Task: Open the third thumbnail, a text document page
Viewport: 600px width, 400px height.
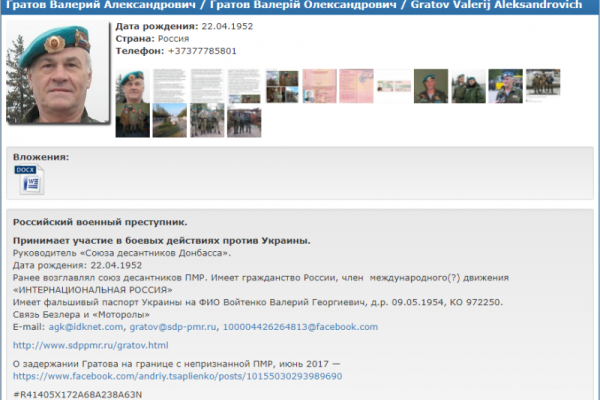Action: pos(207,86)
